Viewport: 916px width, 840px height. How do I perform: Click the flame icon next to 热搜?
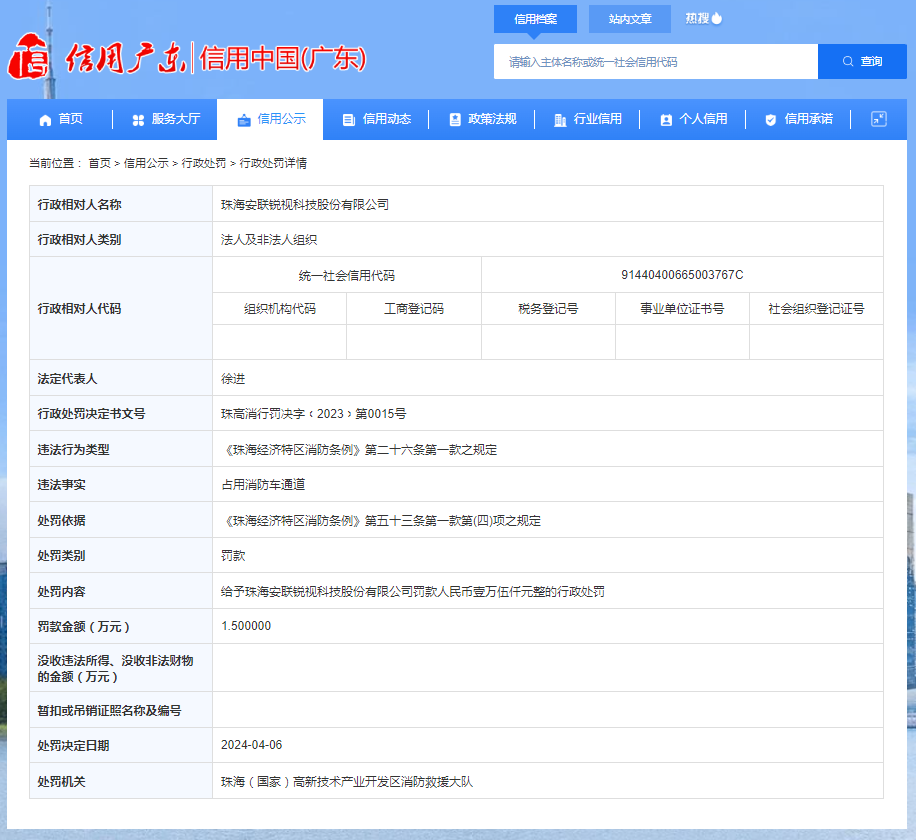click(x=717, y=18)
